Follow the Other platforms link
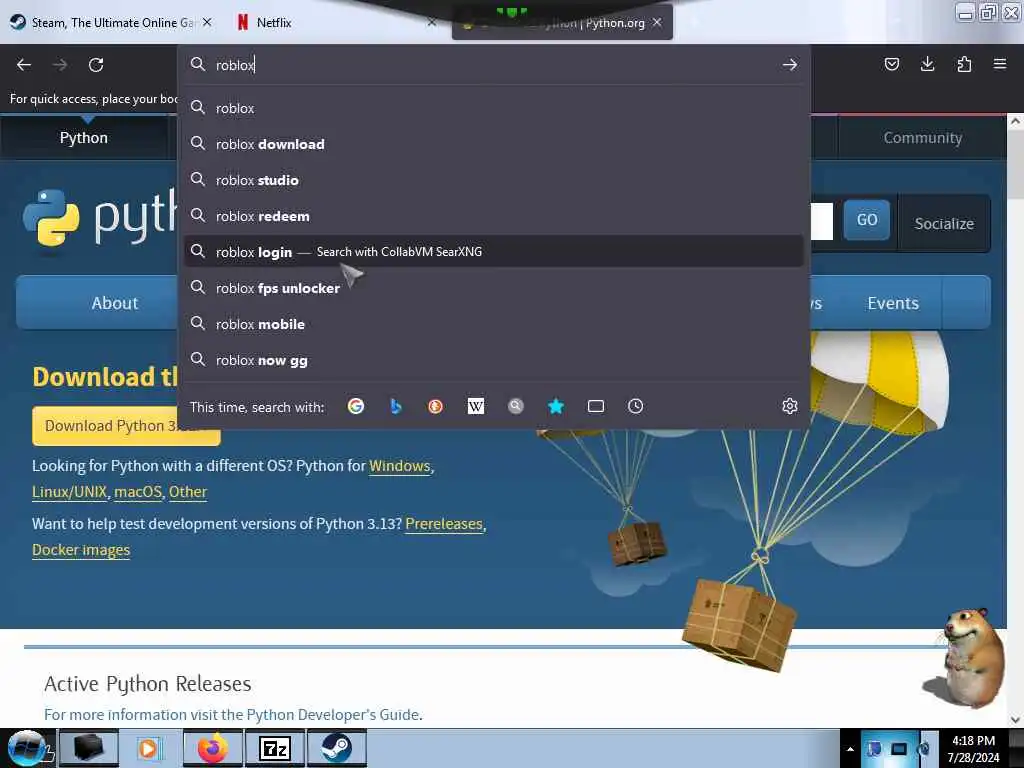1024x768 pixels. pyautogui.click(x=188, y=492)
